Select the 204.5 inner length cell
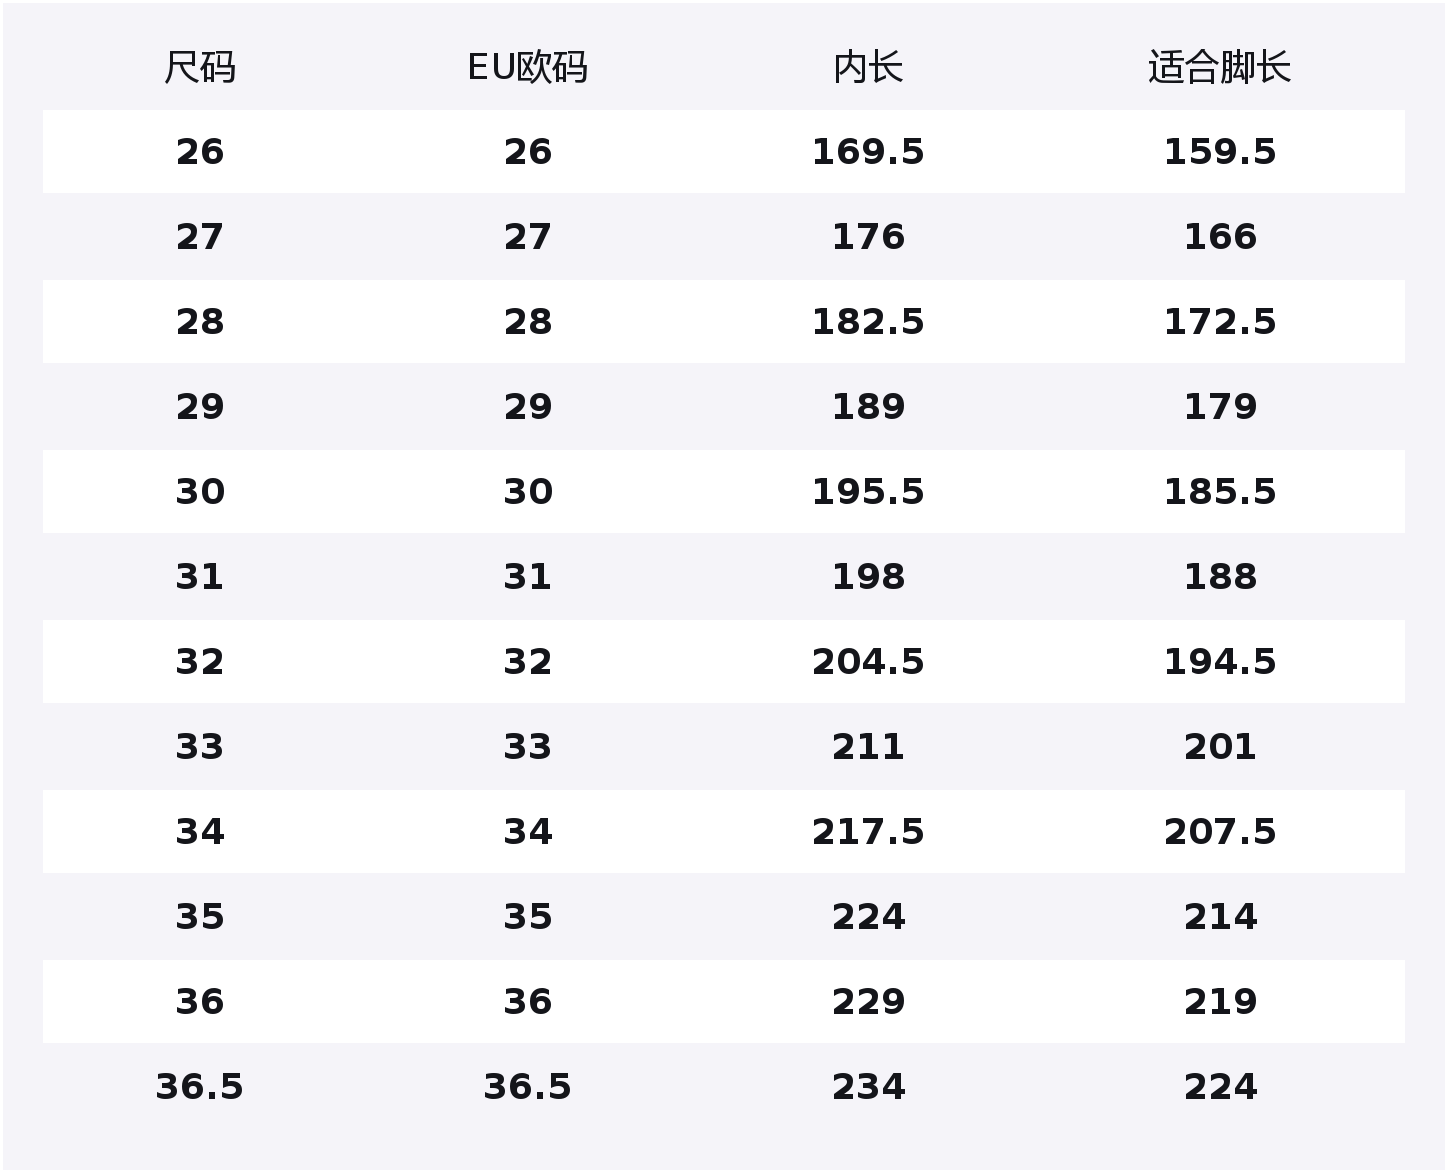This screenshot has width=1448, height=1173. [x=868, y=662]
